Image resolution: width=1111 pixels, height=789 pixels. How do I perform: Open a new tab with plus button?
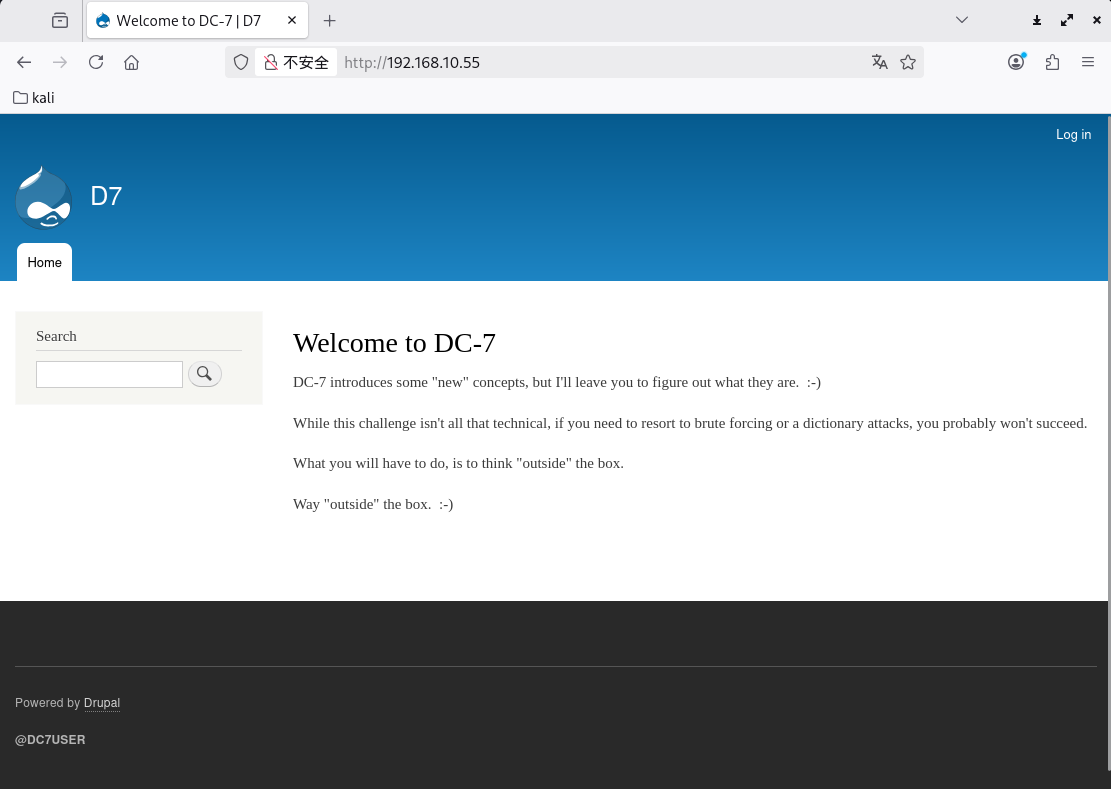(x=330, y=20)
